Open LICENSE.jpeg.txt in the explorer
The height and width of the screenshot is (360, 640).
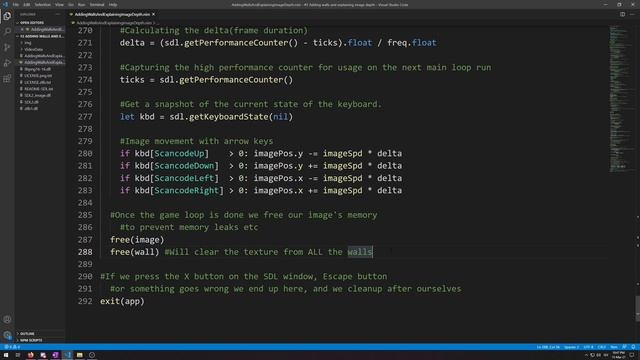tap(38, 76)
